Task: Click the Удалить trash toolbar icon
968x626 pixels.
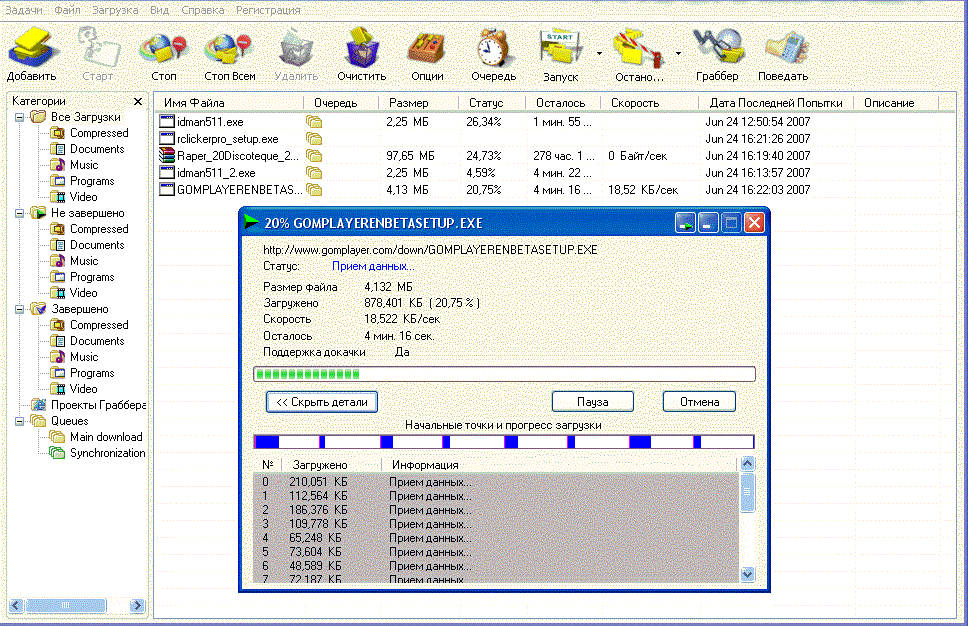Action: tap(296, 48)
